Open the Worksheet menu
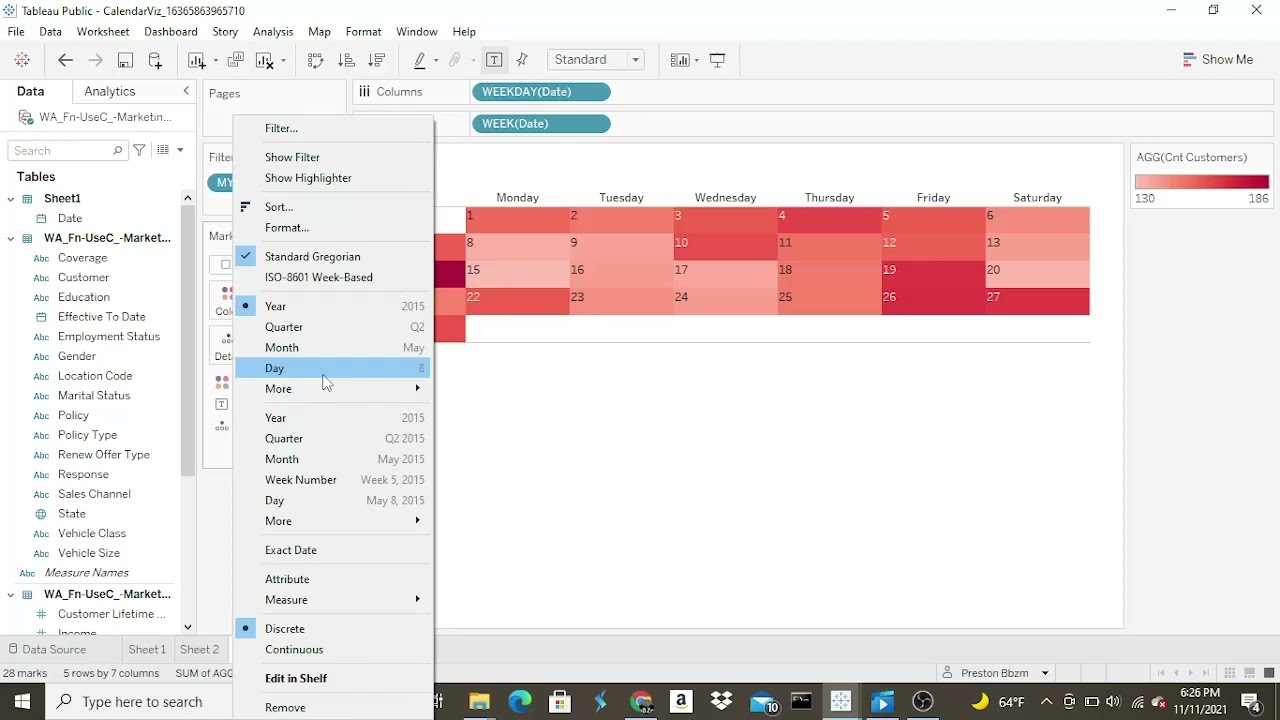 (103, 32)
